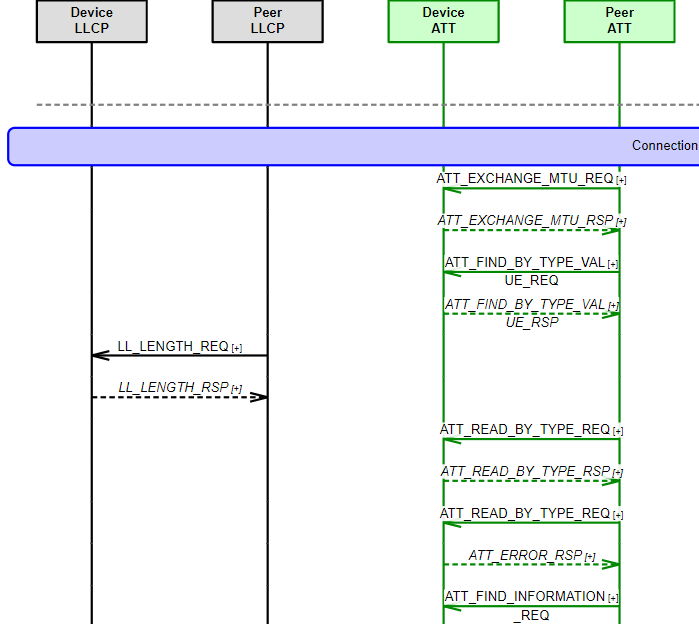Click the LL_LENGTH_REQ message label

tap(173, 347)
